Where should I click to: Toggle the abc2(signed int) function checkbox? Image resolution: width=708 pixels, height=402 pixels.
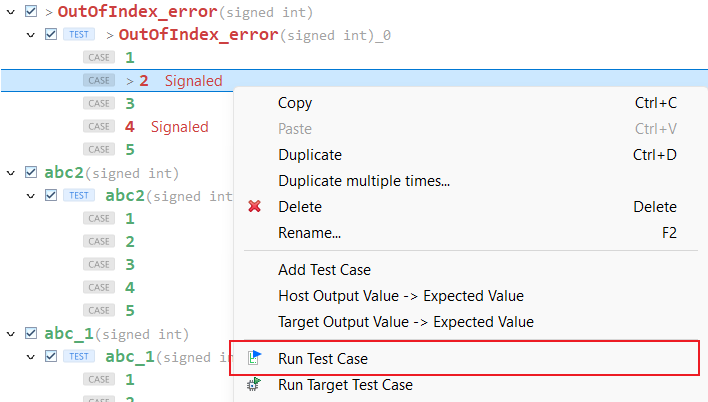[31, 172]
